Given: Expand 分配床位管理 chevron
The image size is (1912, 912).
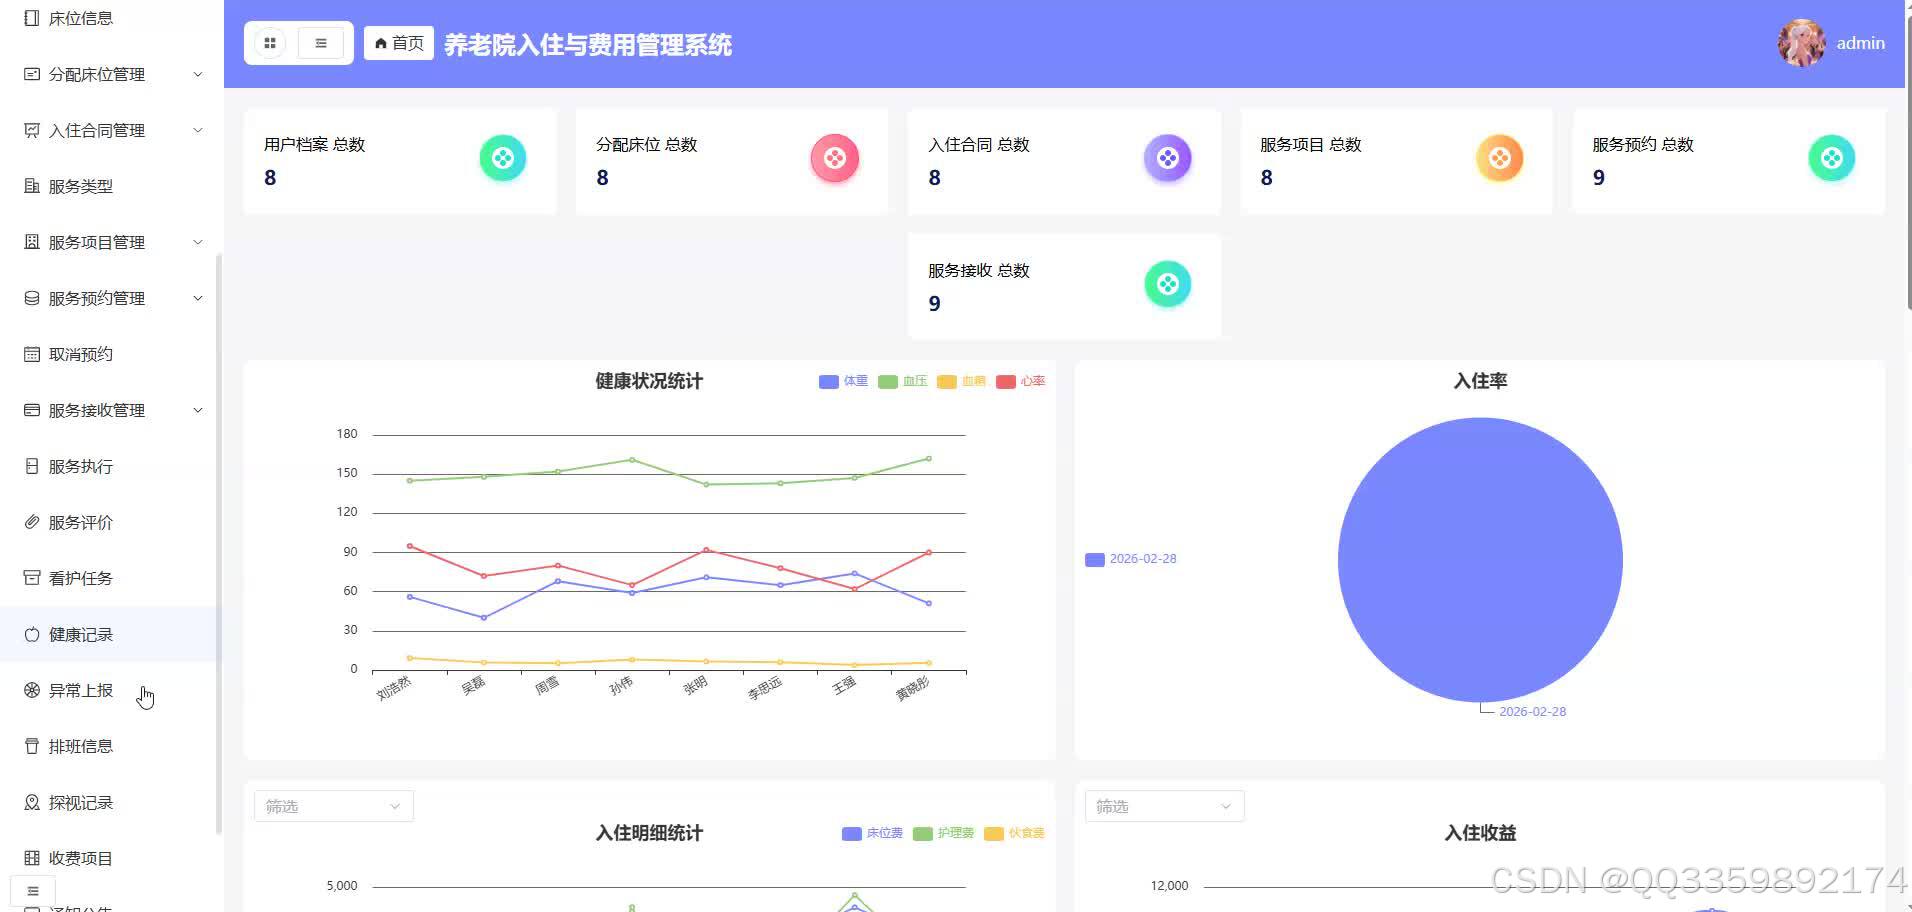Looking at the screenshot, I should coord(197,74).
